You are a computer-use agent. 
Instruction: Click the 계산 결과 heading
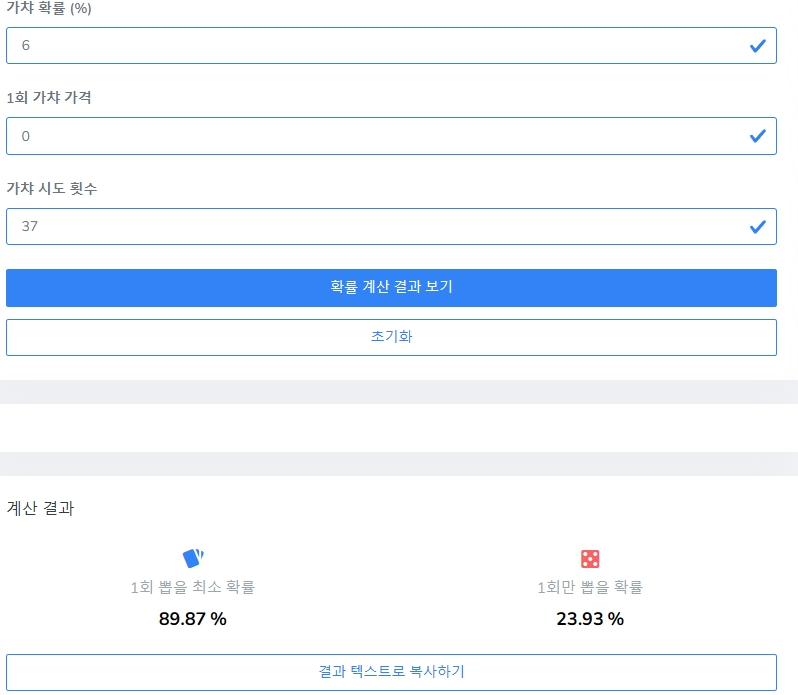[40, 508]
